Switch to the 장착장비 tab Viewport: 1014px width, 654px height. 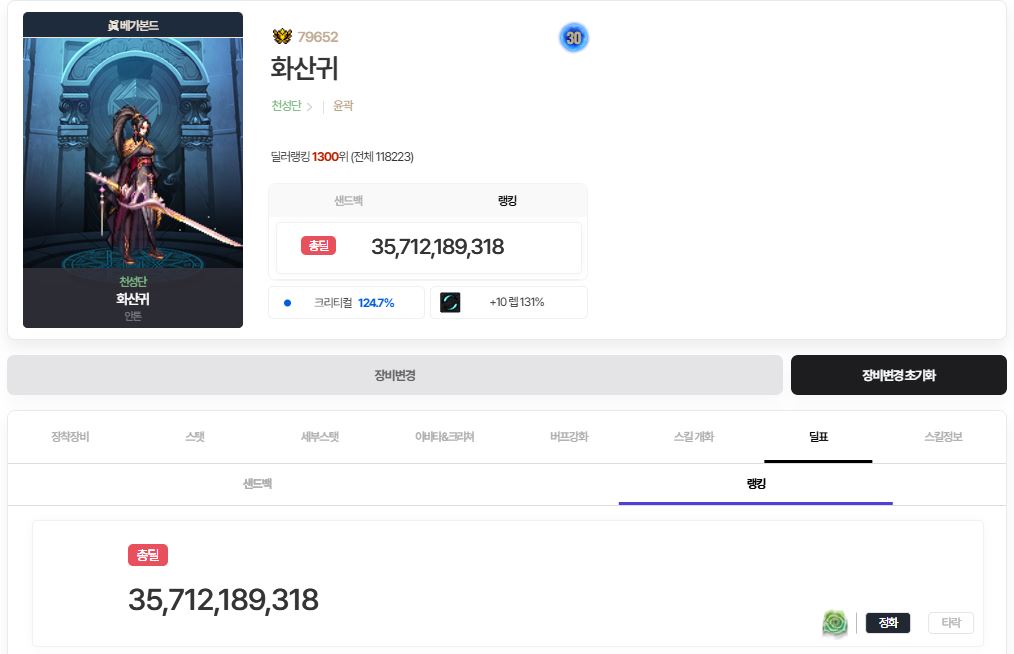(x=70, y=437)
